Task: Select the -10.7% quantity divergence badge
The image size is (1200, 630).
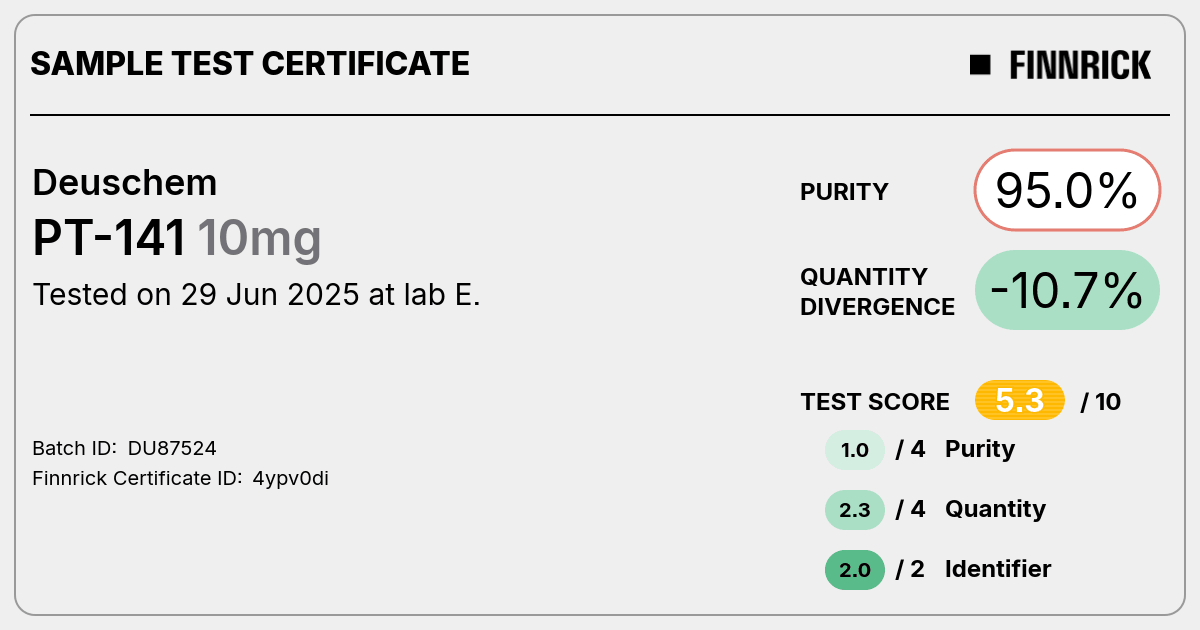Action: [1067, 290]
